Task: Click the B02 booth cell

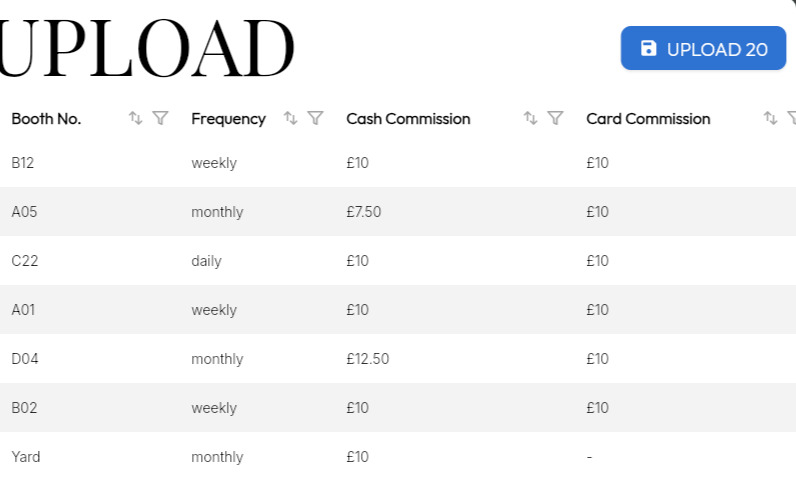Action: pos(24,408)
